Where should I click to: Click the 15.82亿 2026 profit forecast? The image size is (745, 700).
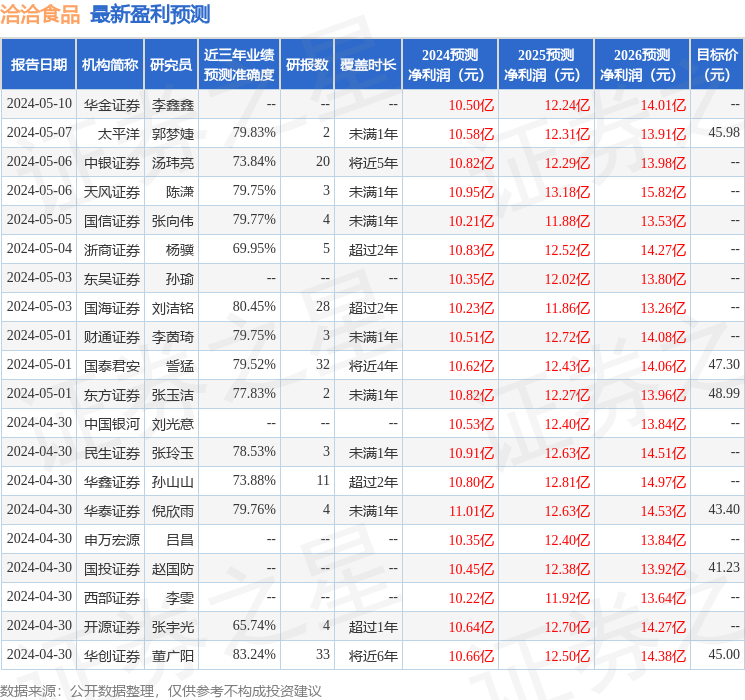tap(663, 192)
